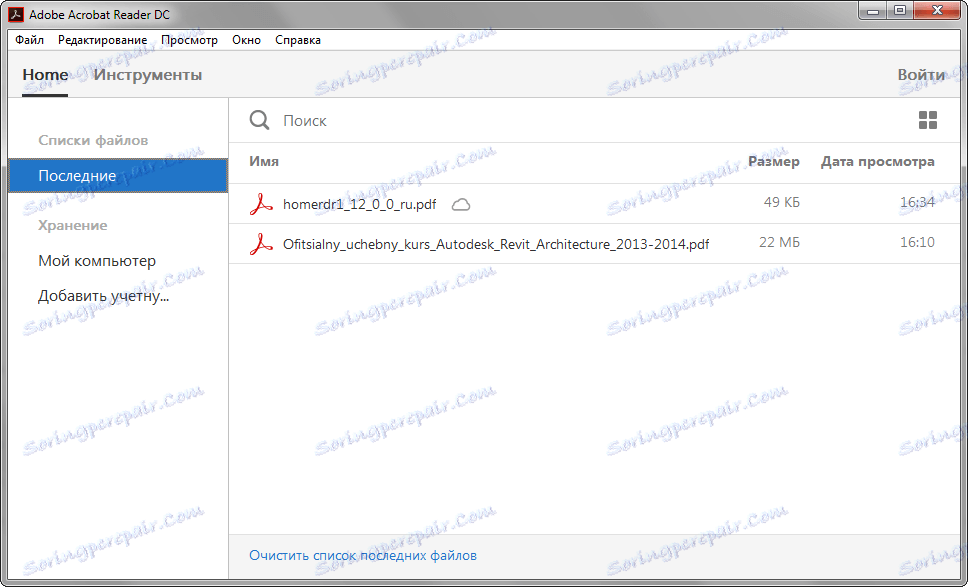Switch to the Home tab
The image size is (968, 587).
[x=45, y=75]
